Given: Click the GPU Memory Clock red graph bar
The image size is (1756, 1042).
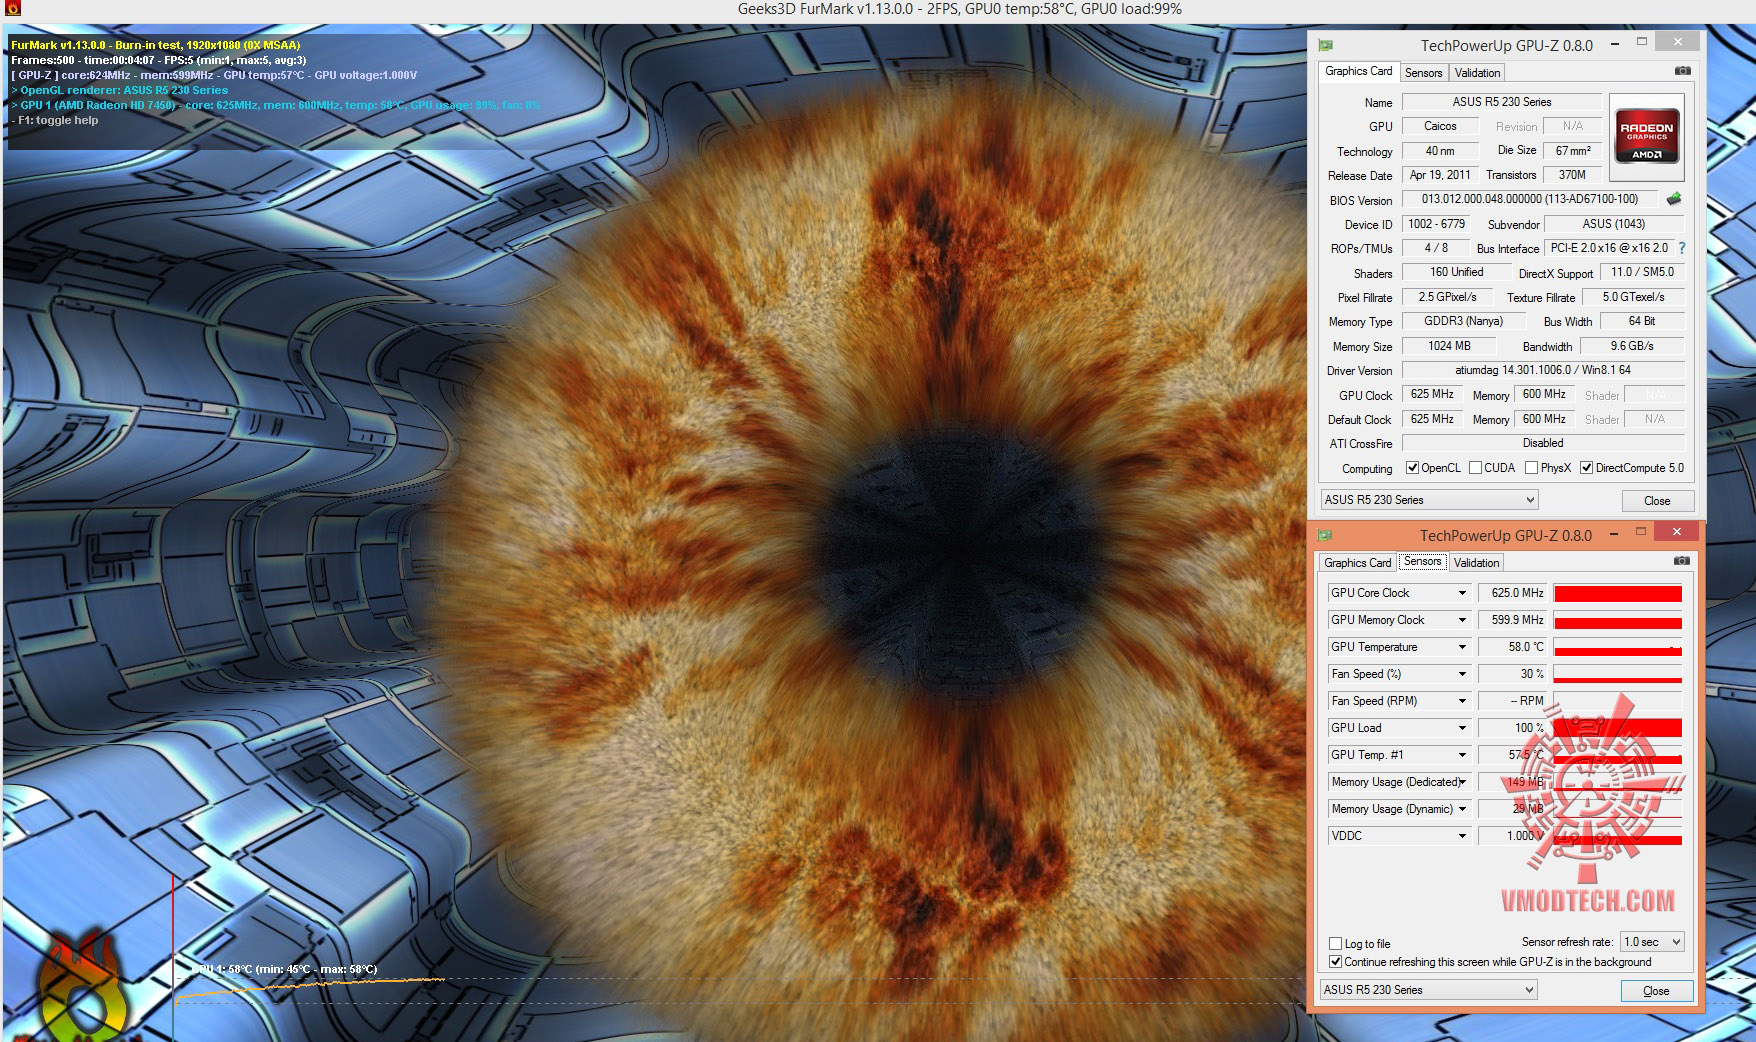Looking at the screenshot, I should pyautogui.click(x=1617, y=620).
